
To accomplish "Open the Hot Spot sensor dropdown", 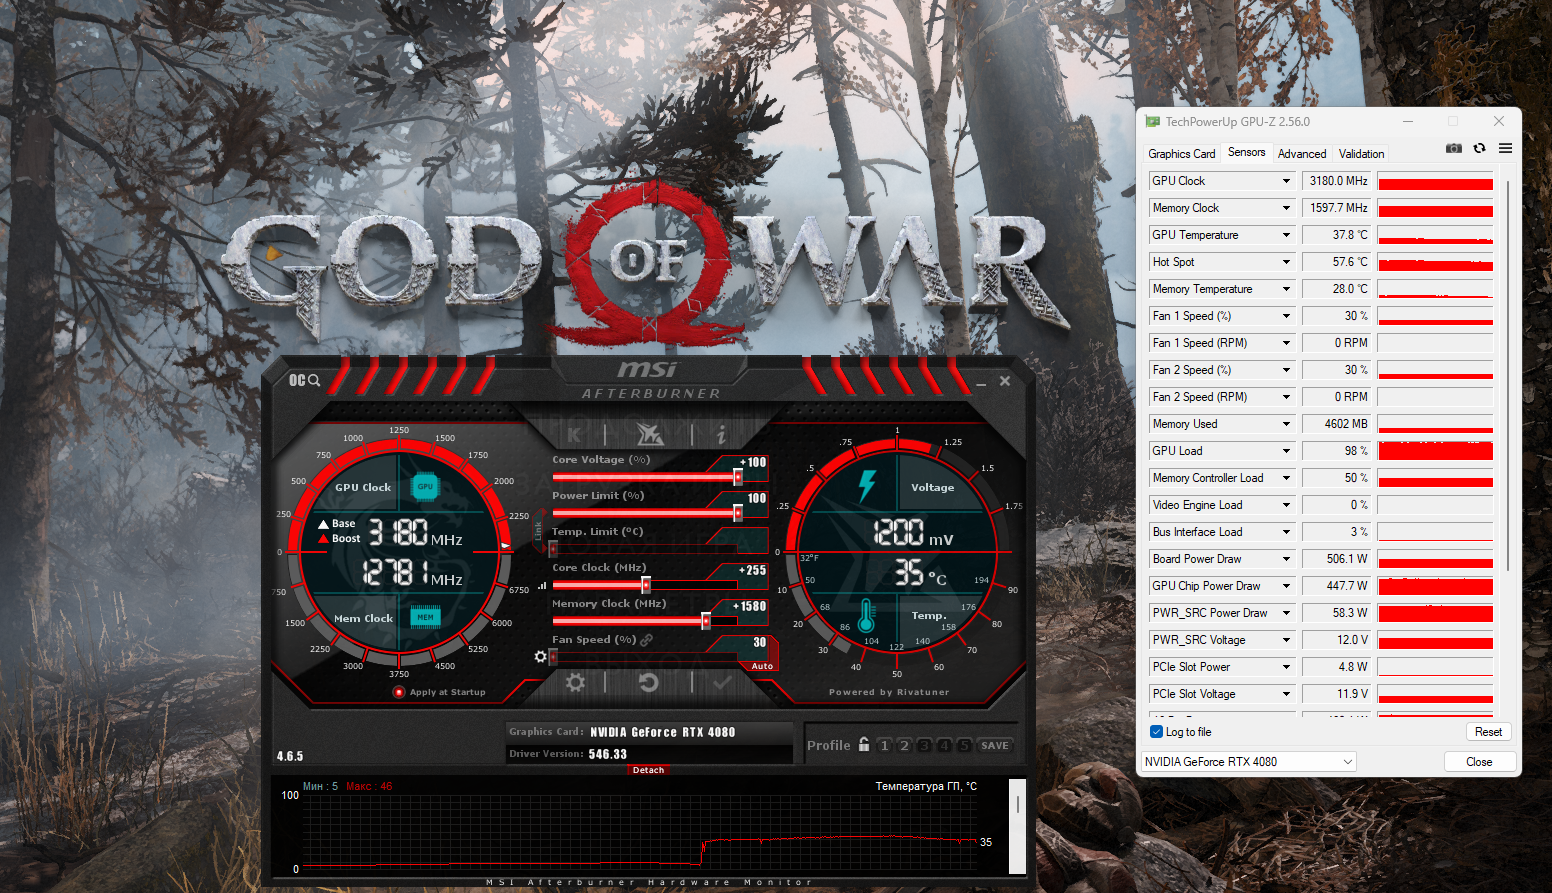I will pyautogui.click(x=1286, y=262).
